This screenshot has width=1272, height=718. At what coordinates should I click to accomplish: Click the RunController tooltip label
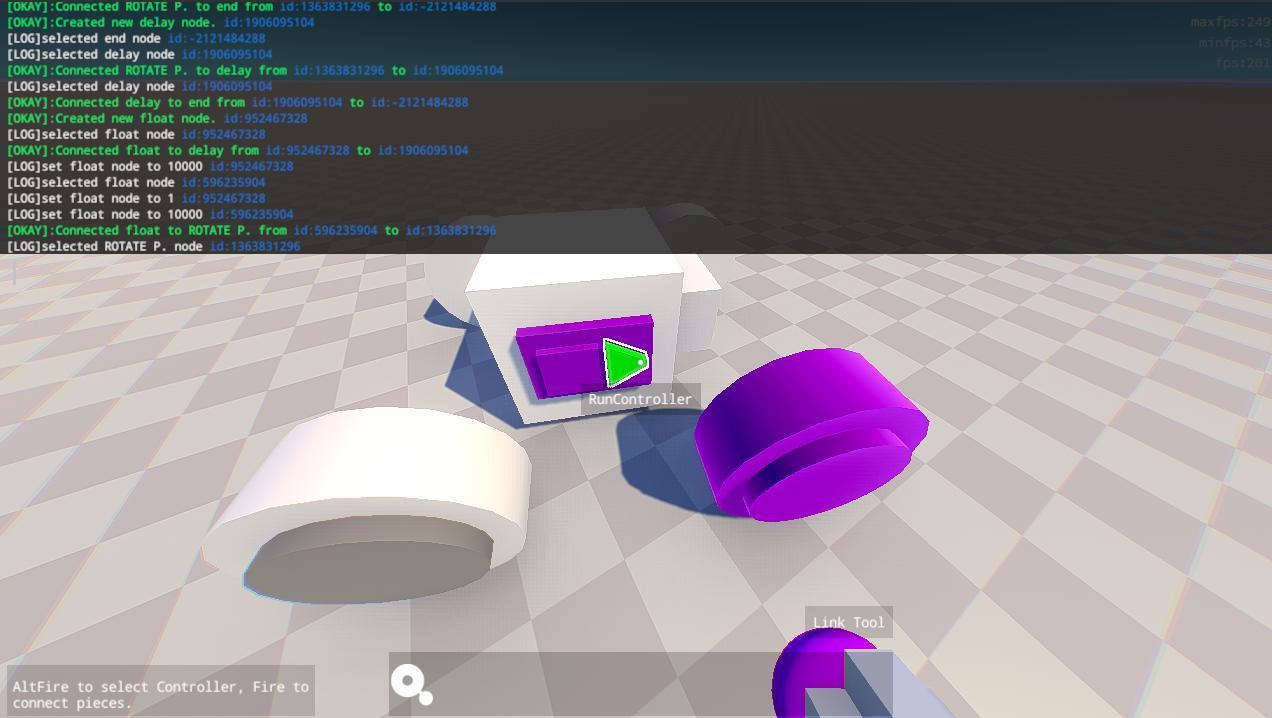click(x=640, y=399)
